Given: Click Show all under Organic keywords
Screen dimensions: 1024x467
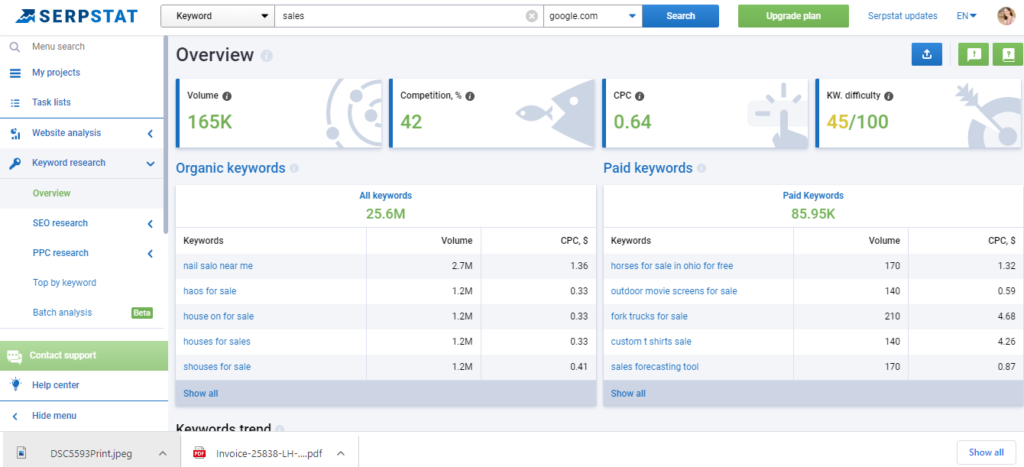Looking at the screenshot, I should [201, 394].
